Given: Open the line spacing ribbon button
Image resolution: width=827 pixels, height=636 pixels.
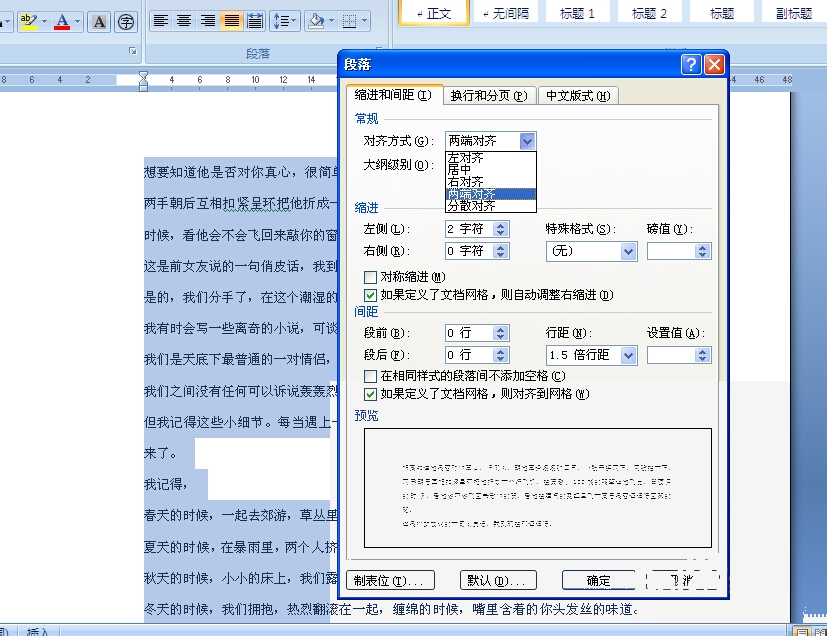Looking at the screenshot, I should [x=284, y=21].
